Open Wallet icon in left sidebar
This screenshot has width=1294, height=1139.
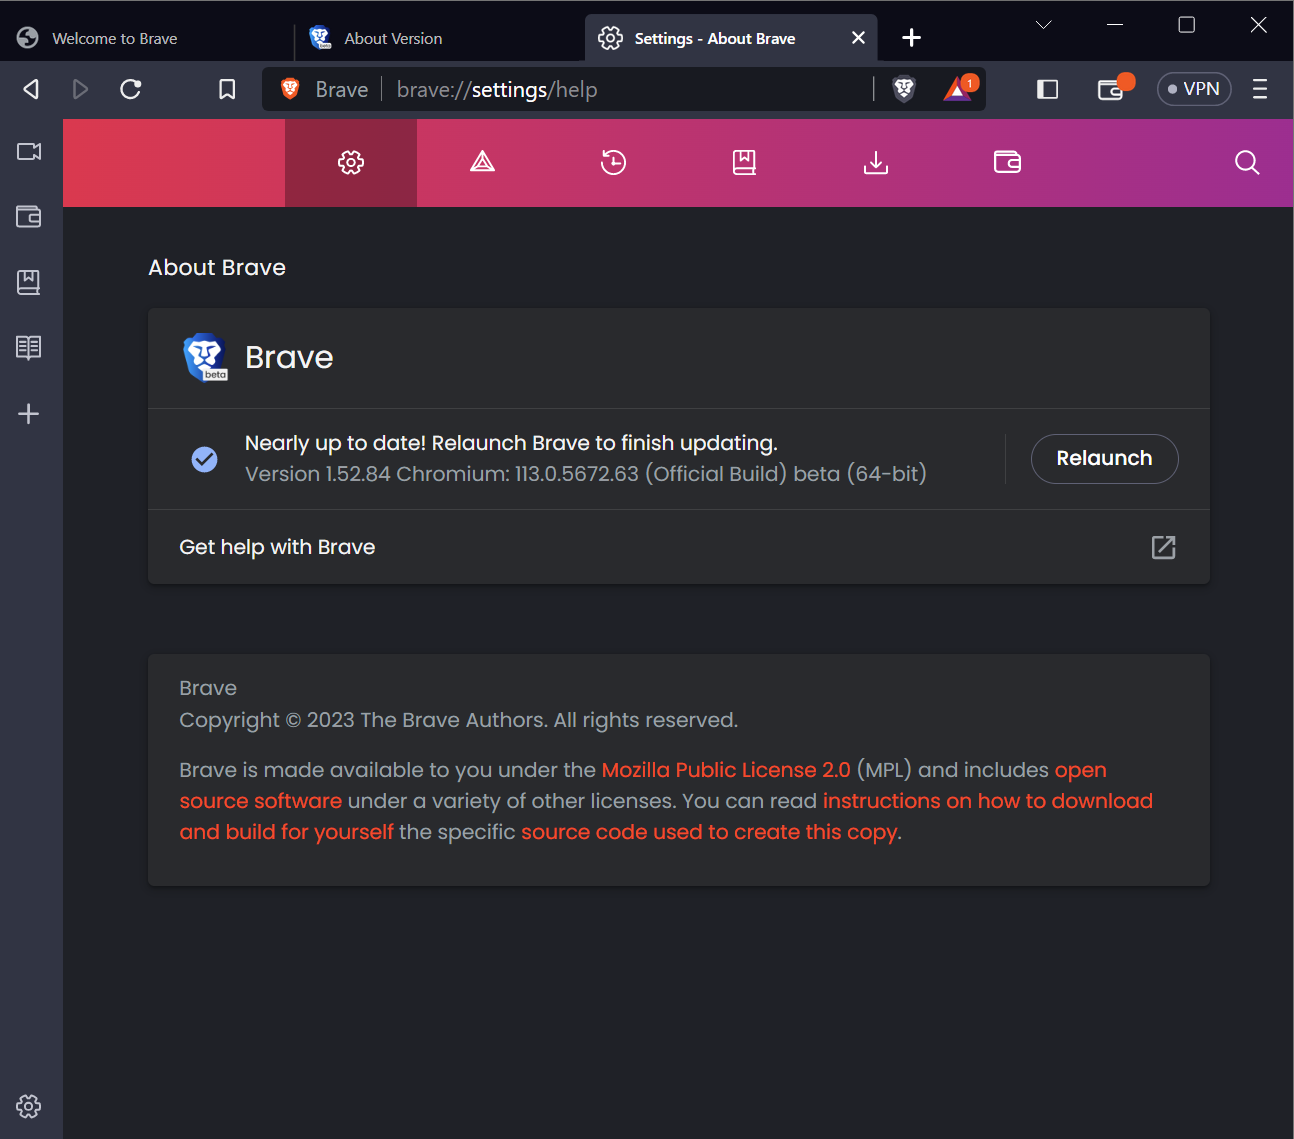pos(29,216)
